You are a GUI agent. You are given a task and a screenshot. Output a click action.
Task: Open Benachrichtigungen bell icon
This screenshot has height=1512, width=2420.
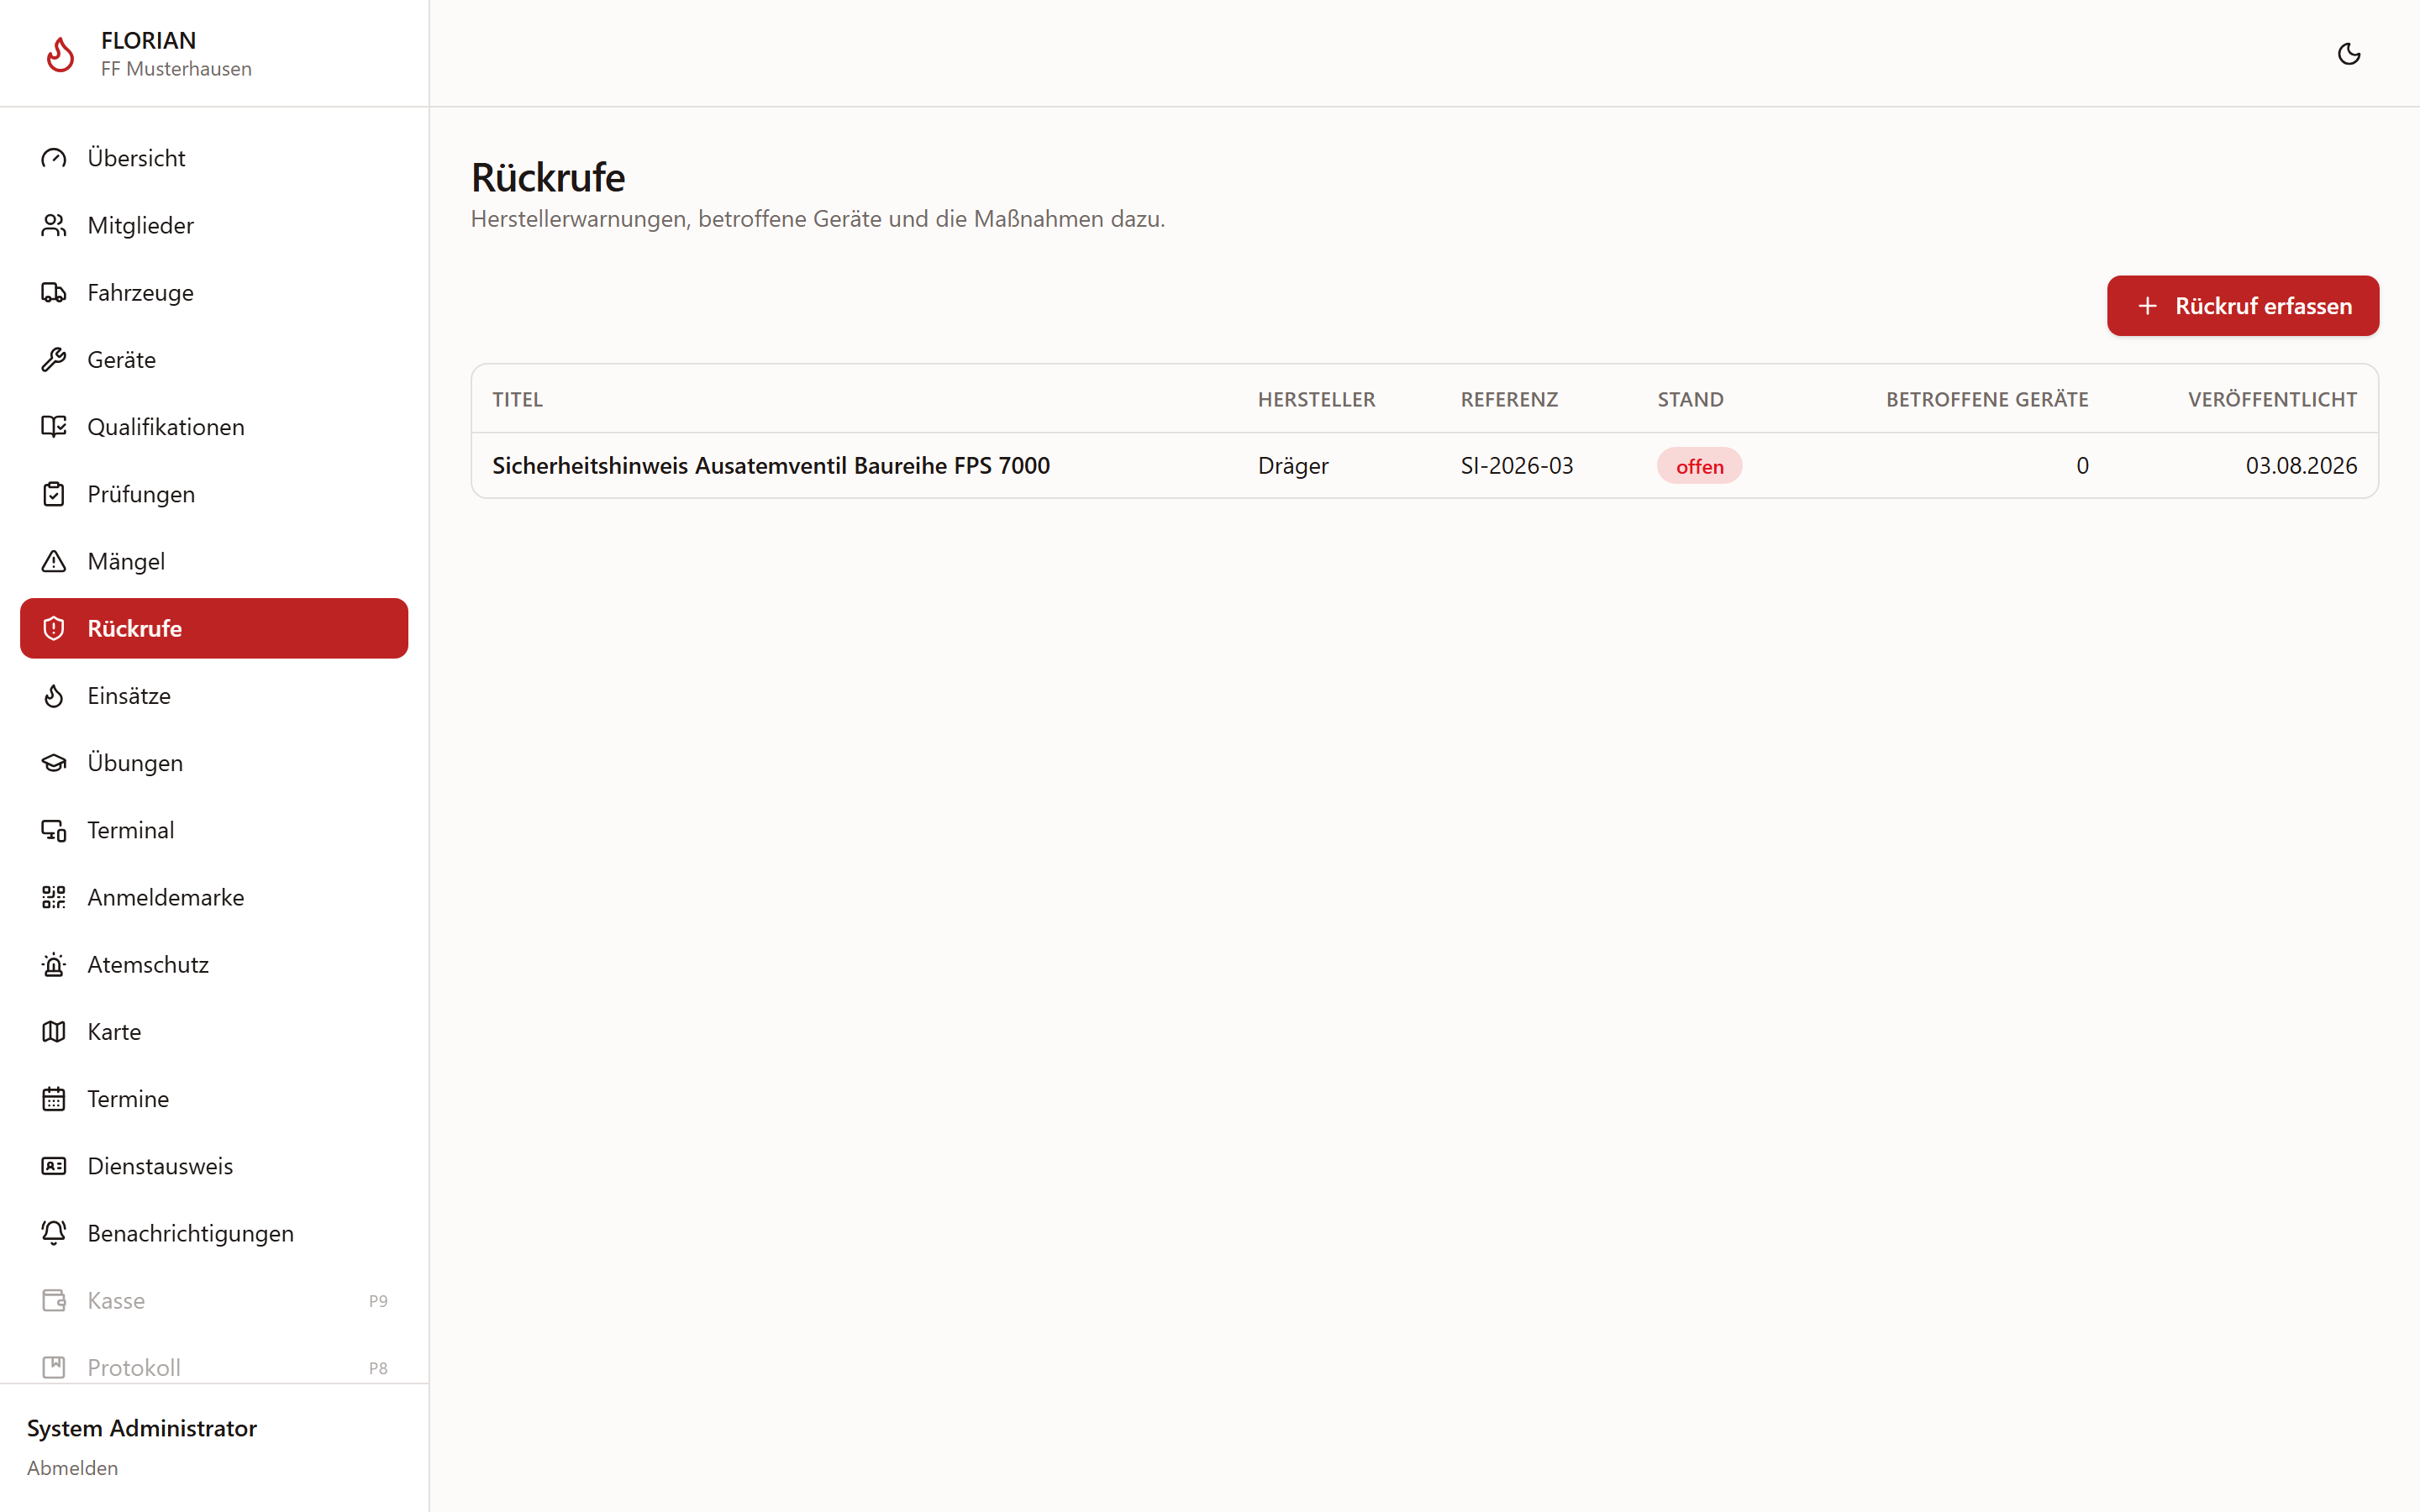pos(54,1233)
